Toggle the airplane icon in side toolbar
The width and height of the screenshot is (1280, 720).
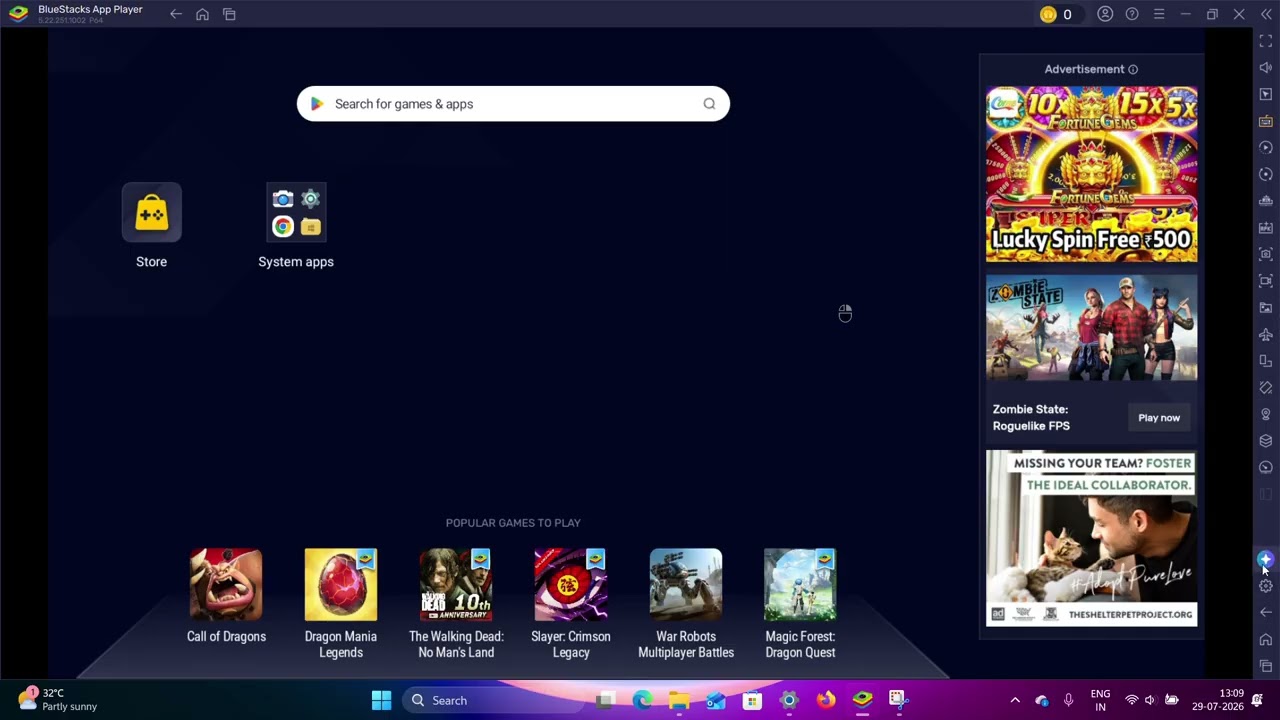pos(1266,334)
